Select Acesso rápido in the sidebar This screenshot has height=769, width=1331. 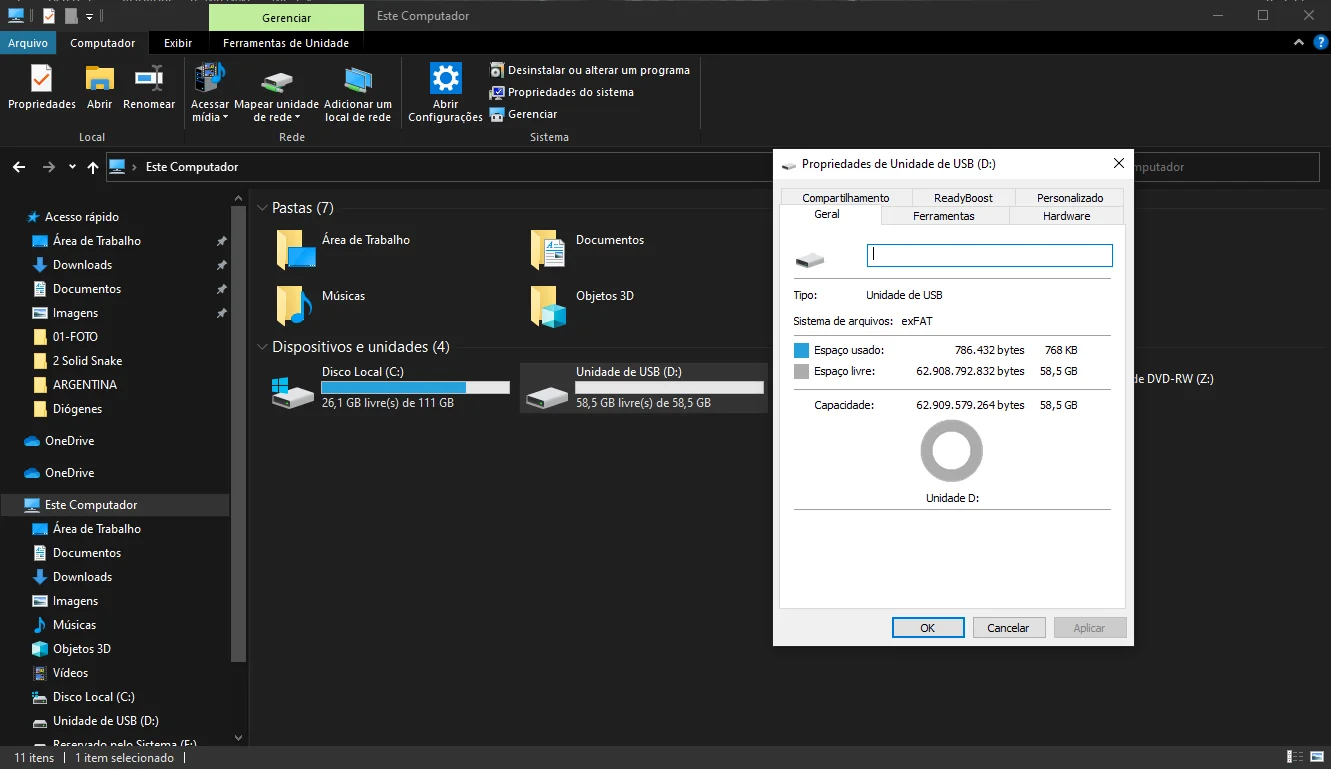click(81, 217)
